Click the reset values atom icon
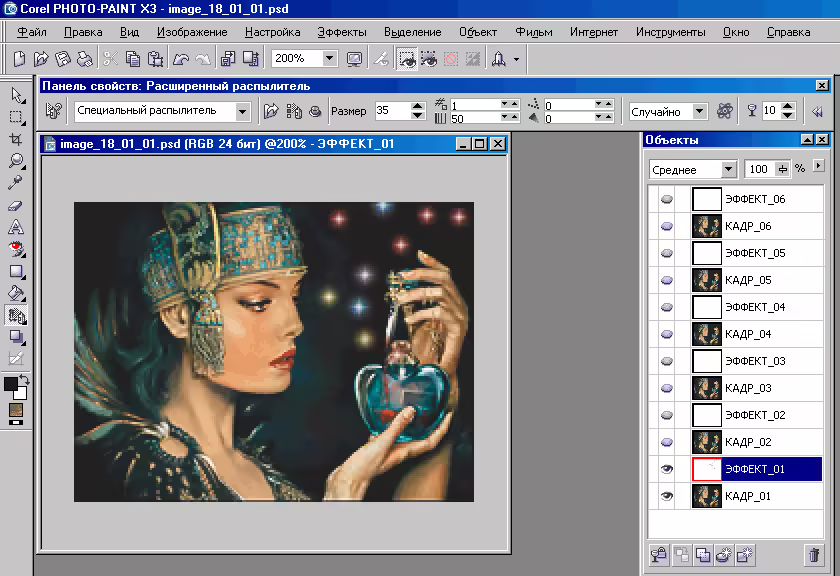Screen dimensions: 840x576 725,111
